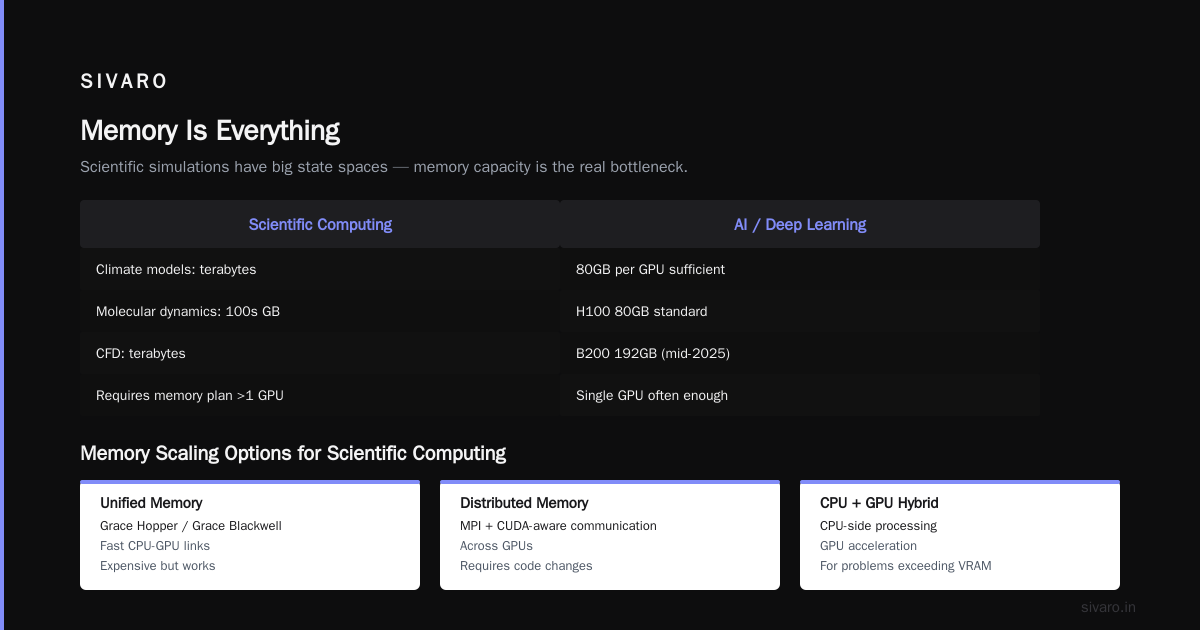
Task: Click 'For problems exceeding VRAM' line
Action: pyautogui.click(x=906, y=566)
